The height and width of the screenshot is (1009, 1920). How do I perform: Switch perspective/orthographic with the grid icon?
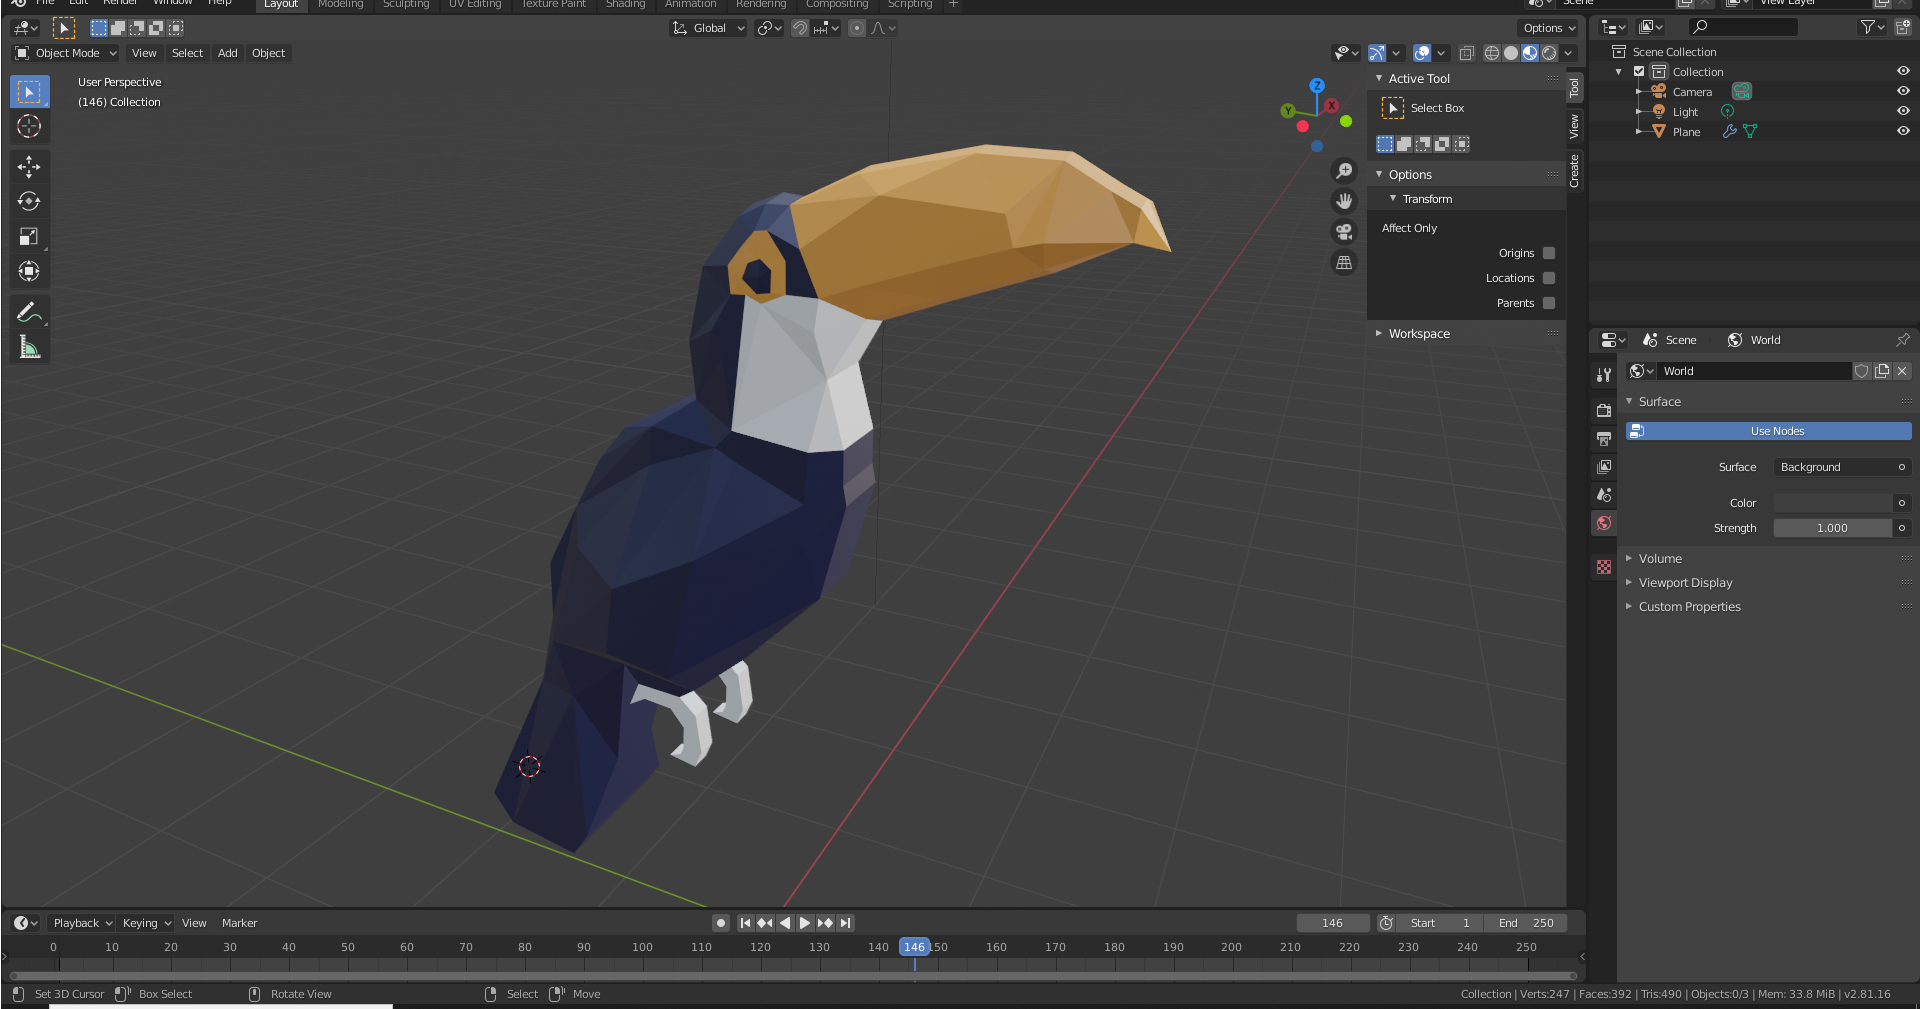1344,263
